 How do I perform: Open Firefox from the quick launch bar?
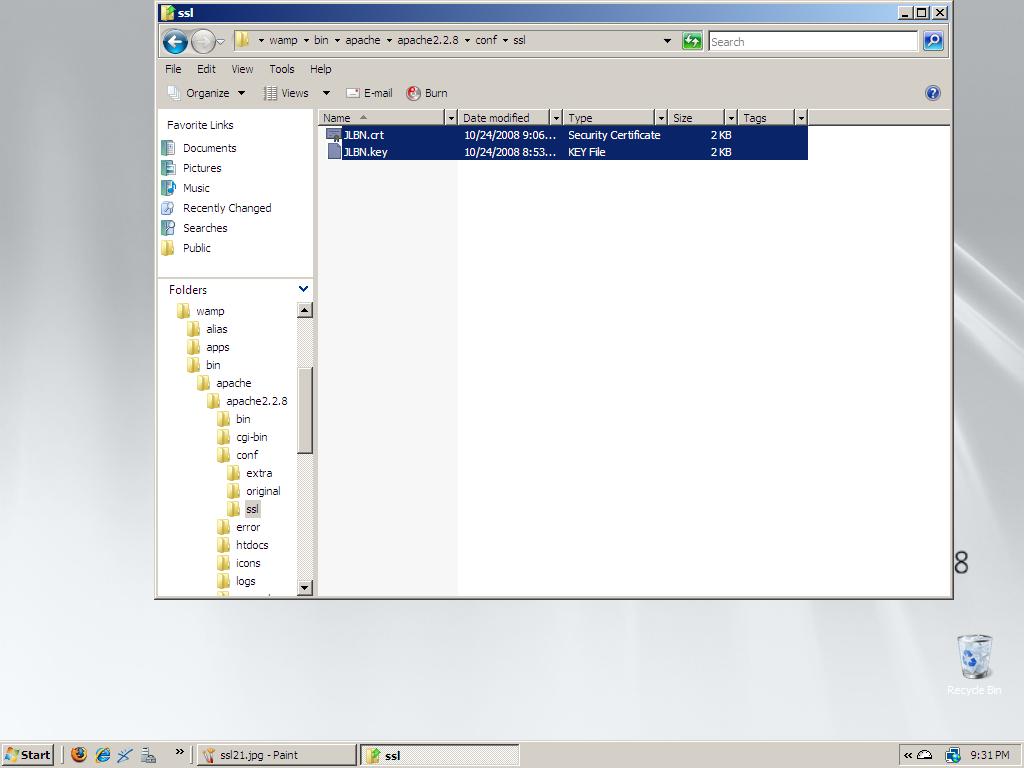click(x=79, y=755)
